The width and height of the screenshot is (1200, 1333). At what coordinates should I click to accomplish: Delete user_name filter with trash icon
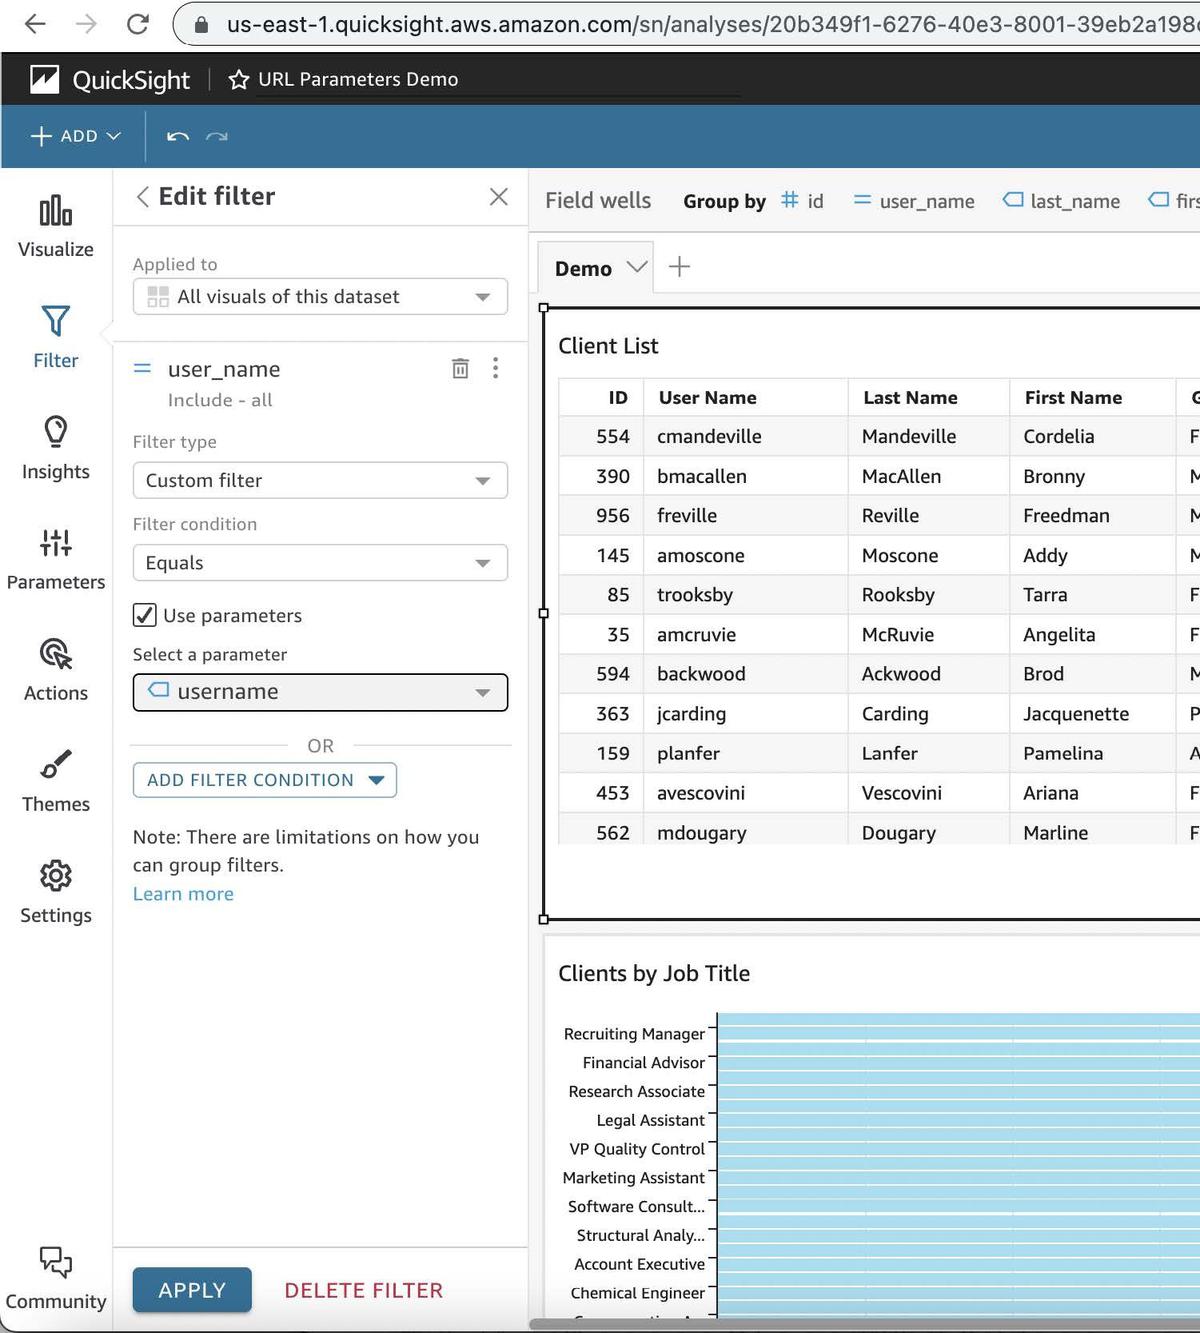coord(460,369)
